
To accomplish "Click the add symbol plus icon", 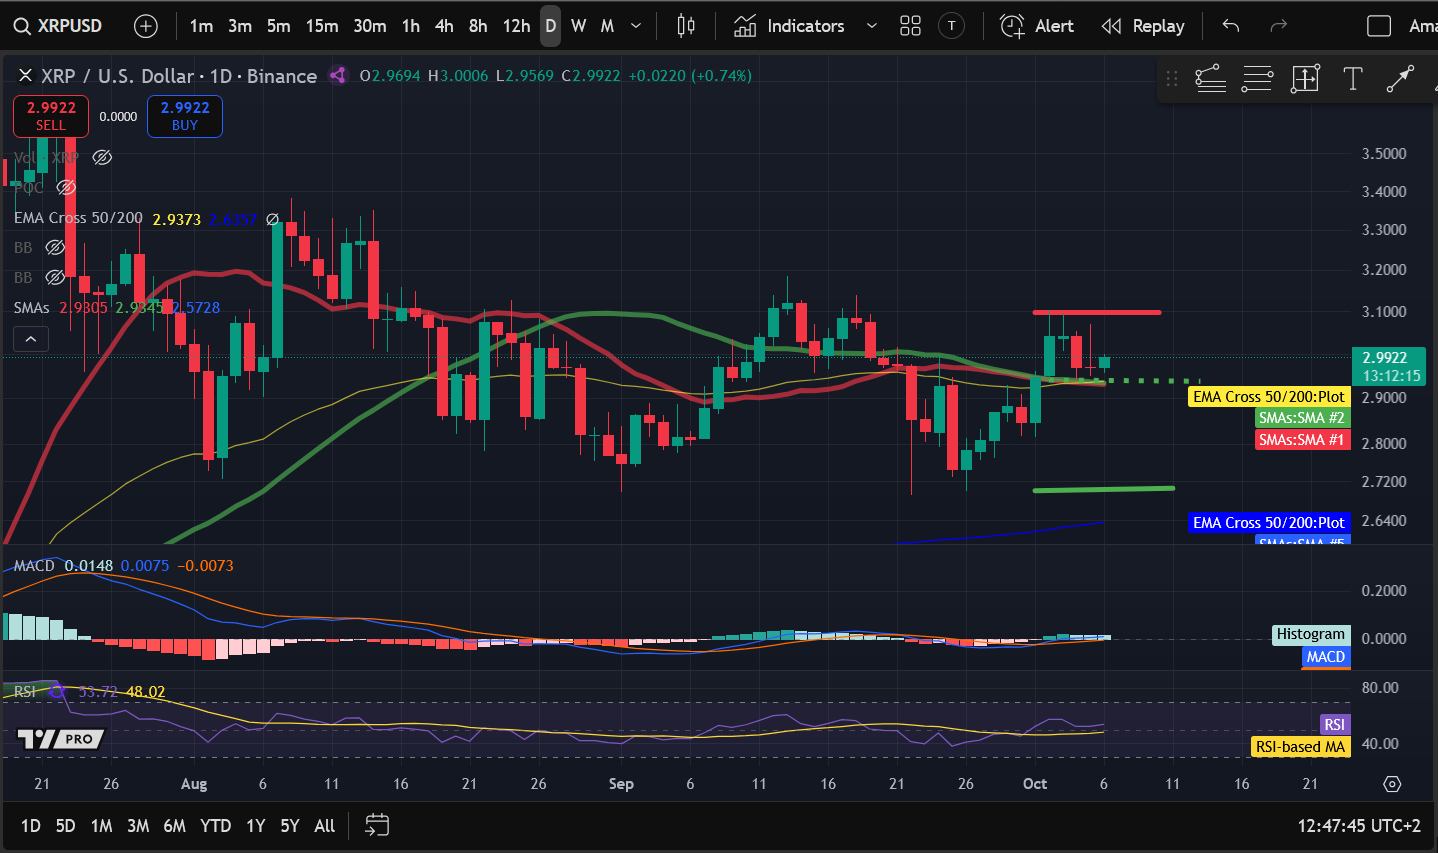I will [146, 26].
